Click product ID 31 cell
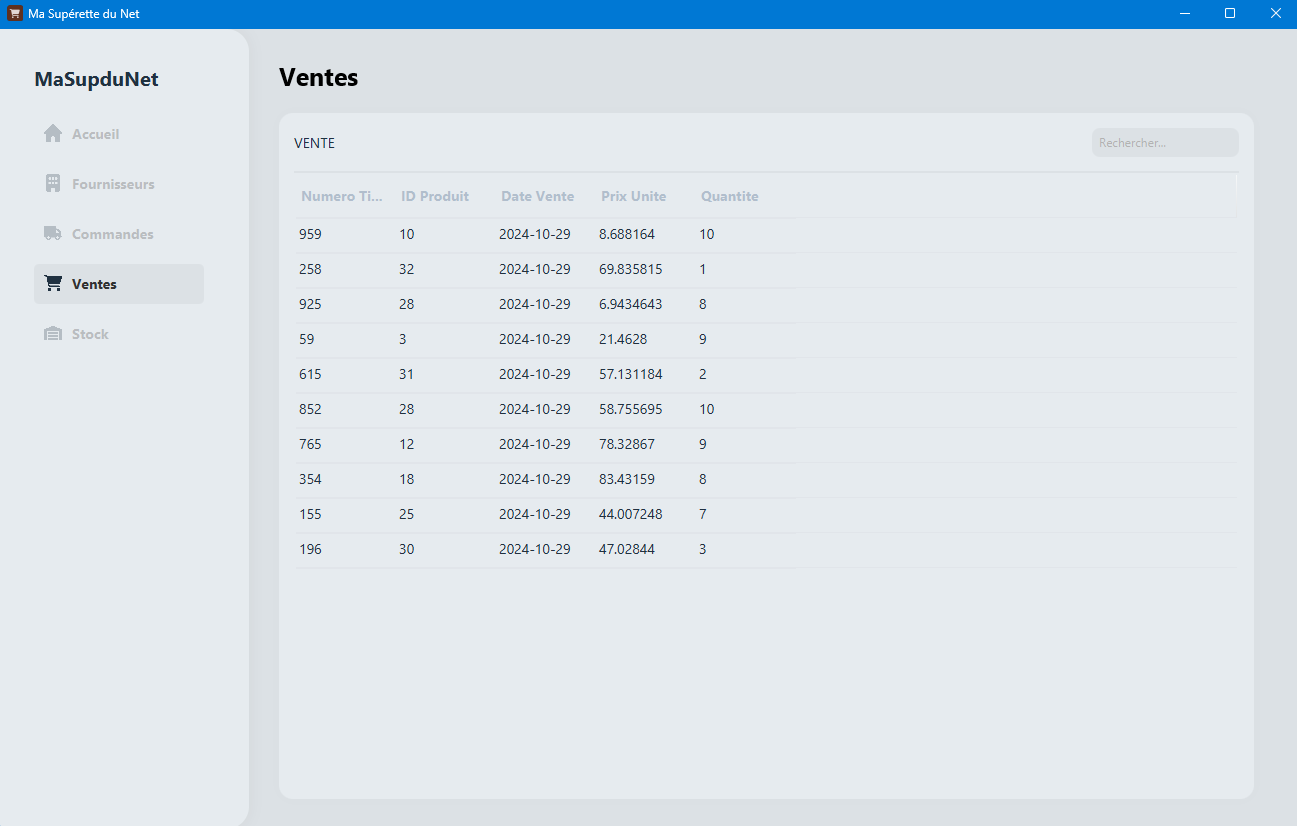Viewport: 1297px width, 826px height. [x=445, y=374]
